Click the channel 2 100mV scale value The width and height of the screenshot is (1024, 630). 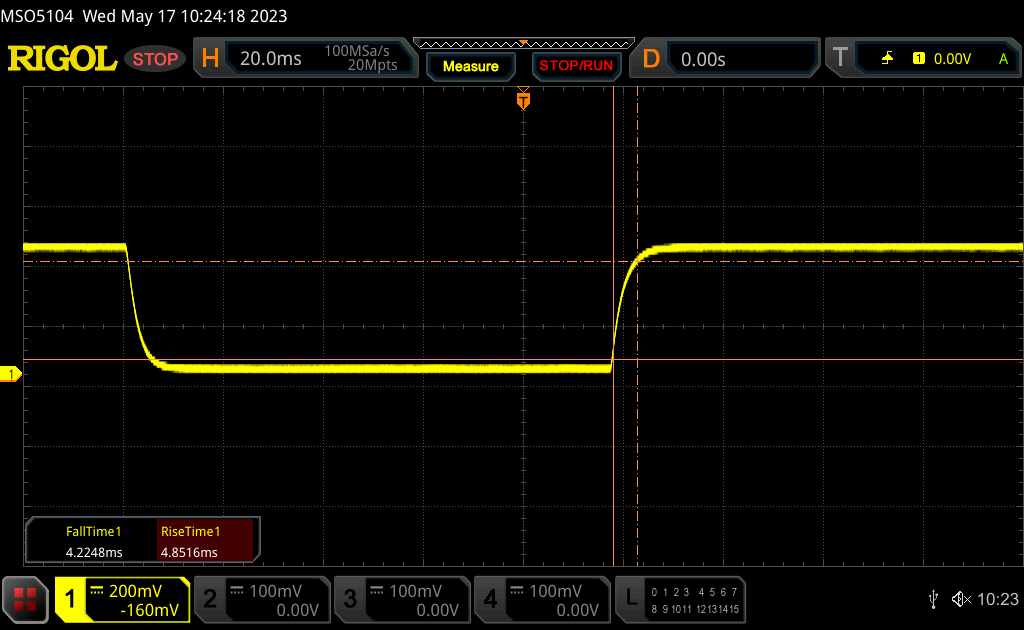pyautogui.click(x=275, y=591)
